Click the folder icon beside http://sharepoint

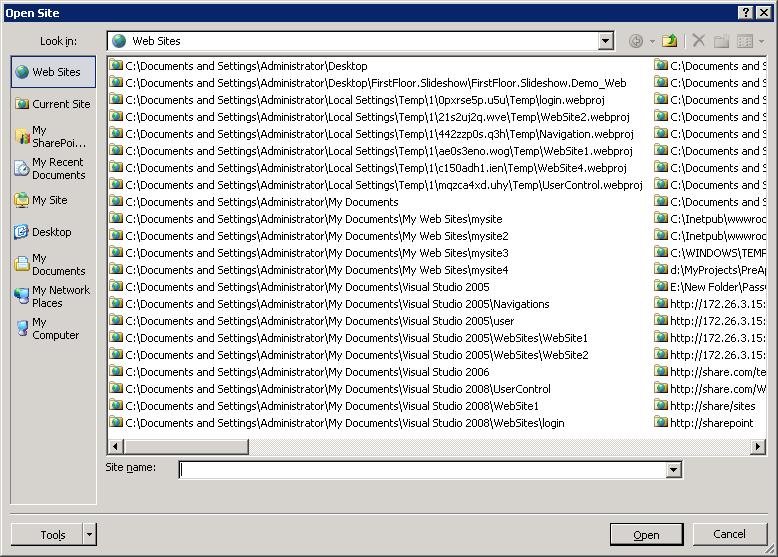tap(661, 422)
